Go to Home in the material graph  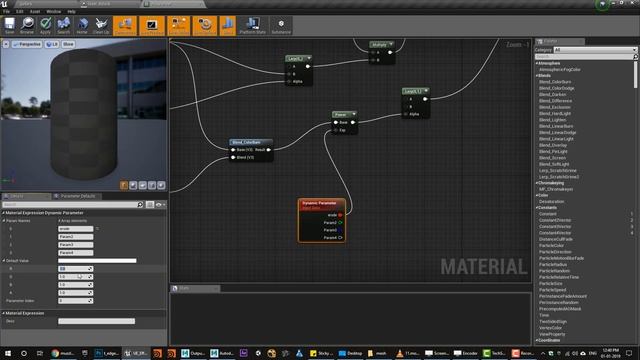click(x=82, y=25)
